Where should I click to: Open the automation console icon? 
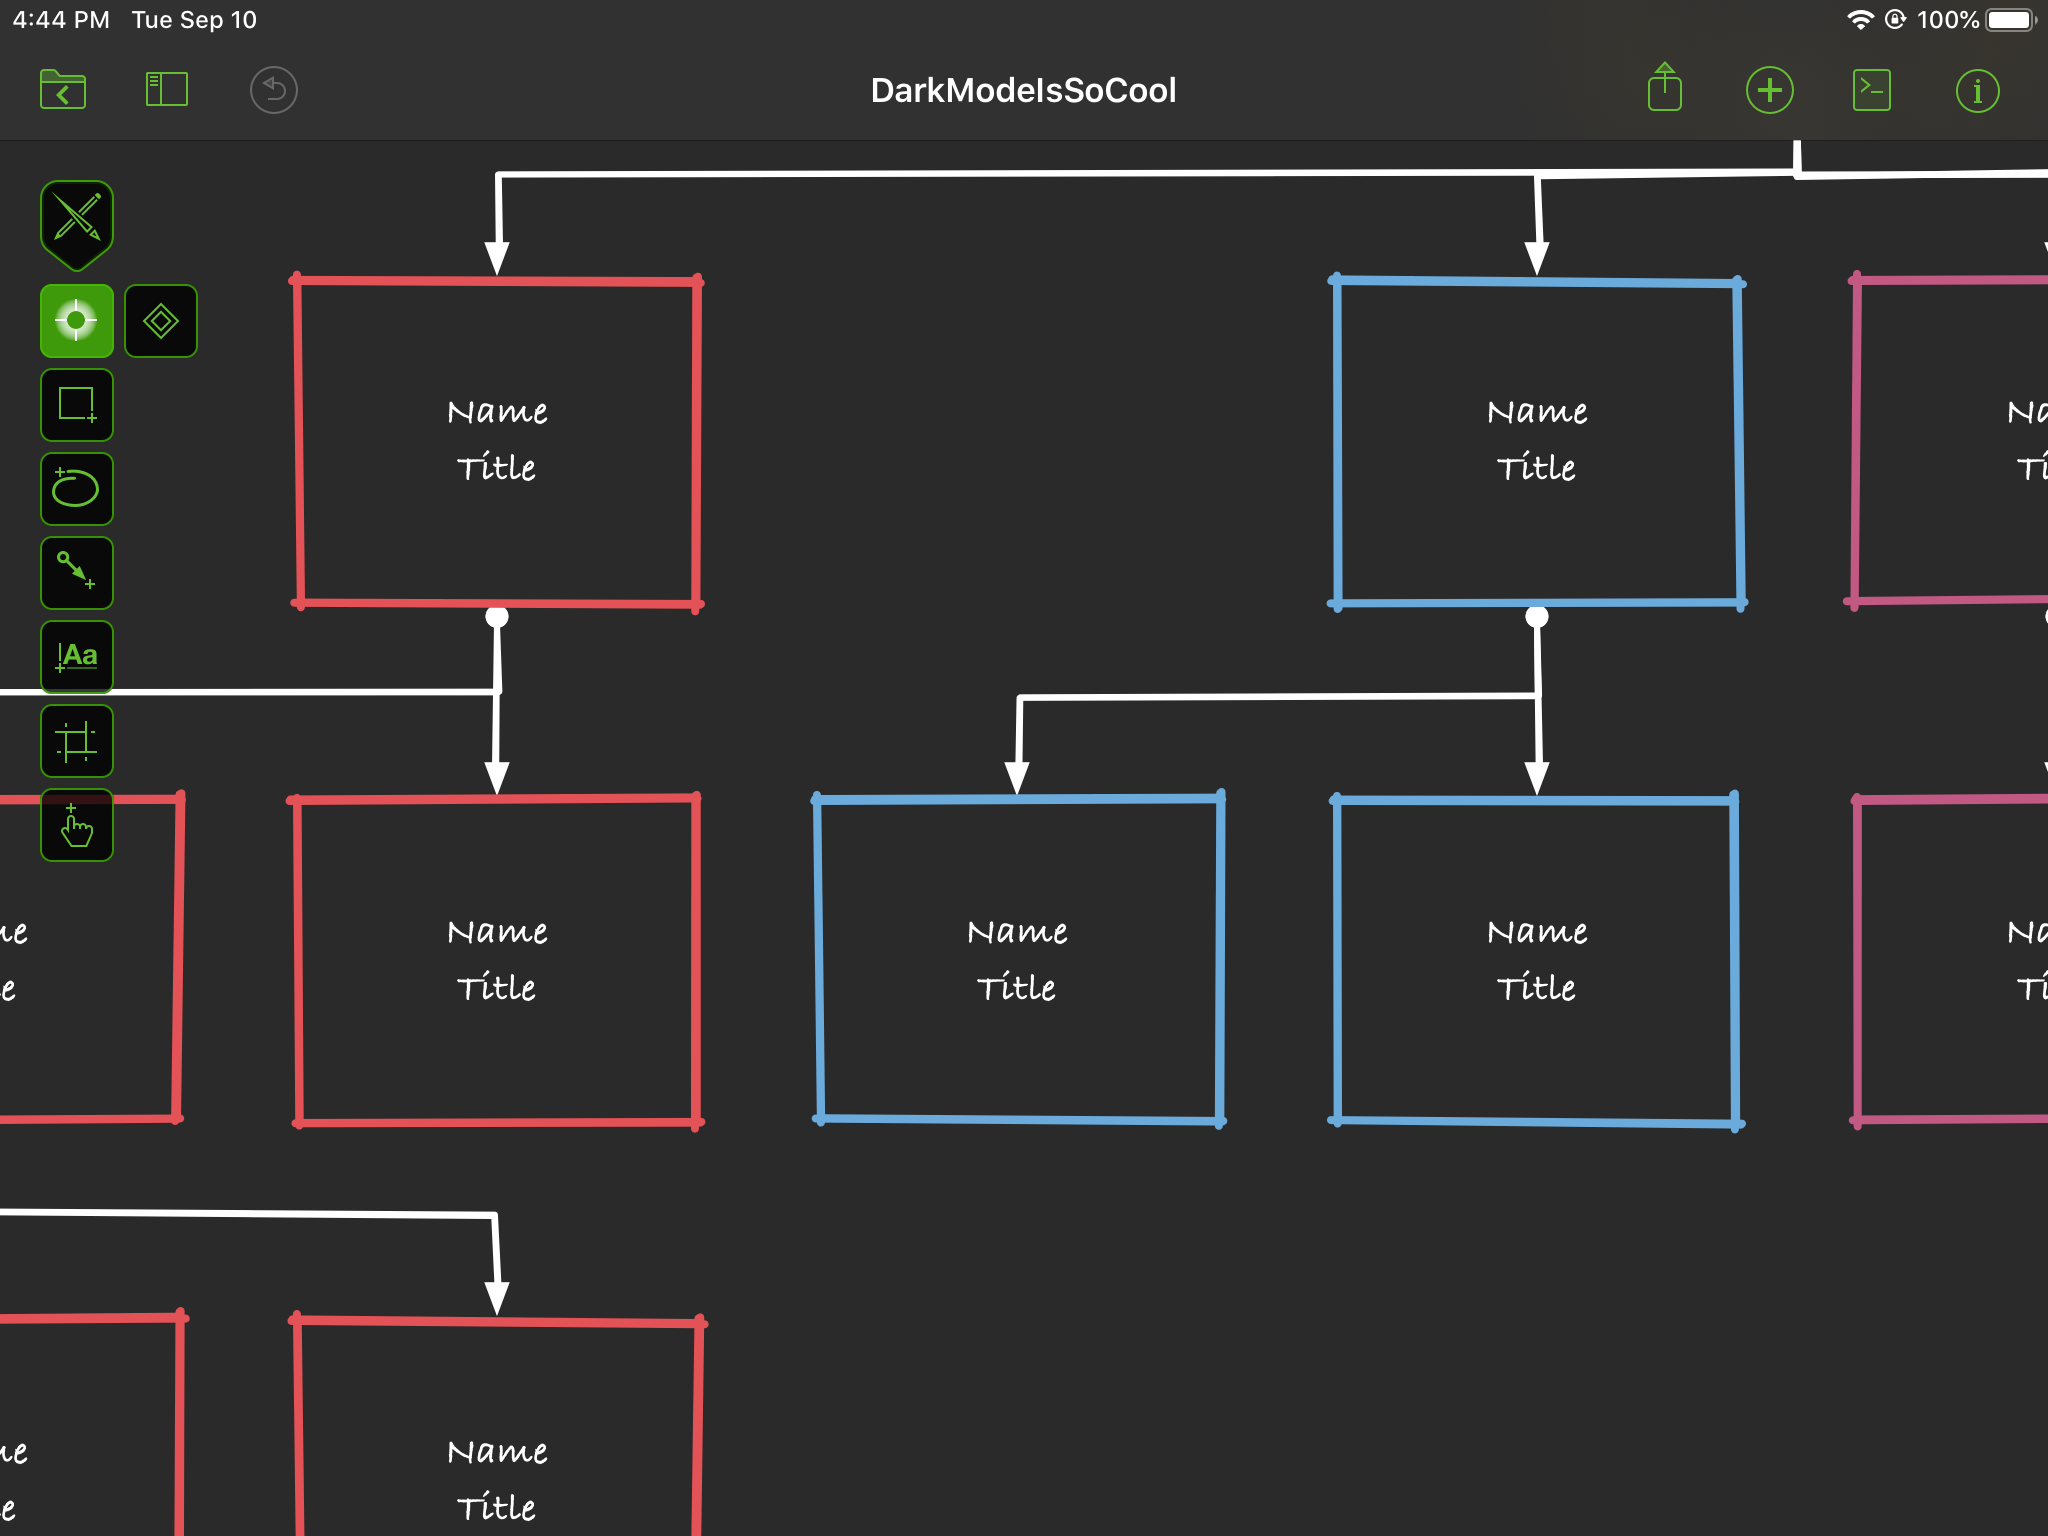(x=1871, y=90)
